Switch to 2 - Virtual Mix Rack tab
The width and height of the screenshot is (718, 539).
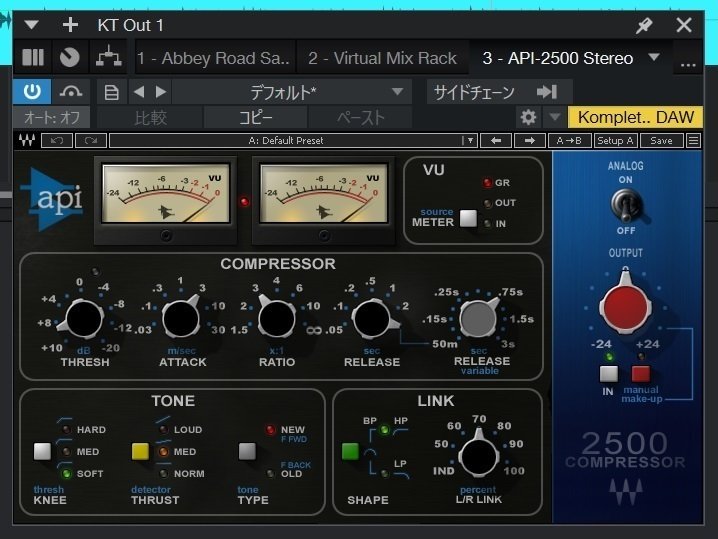click(382, 58)
